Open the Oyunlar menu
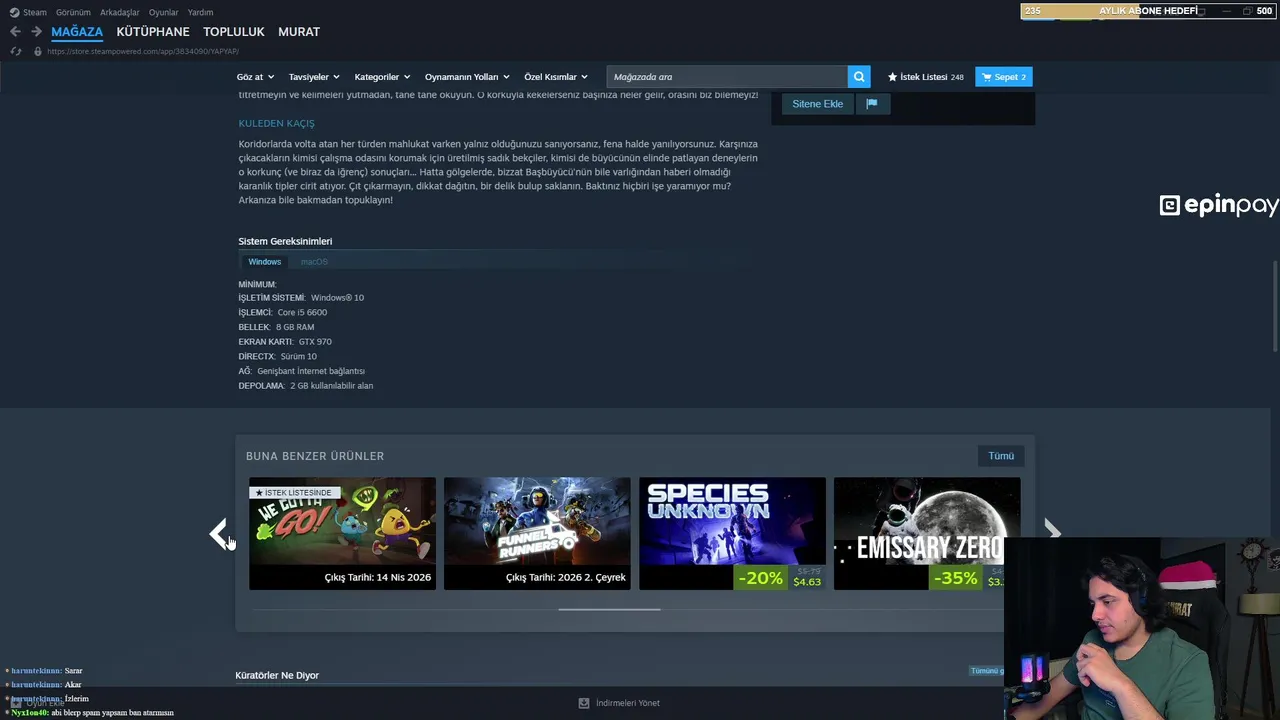Viewport: 1280px width, 720px height. point(163,12)
